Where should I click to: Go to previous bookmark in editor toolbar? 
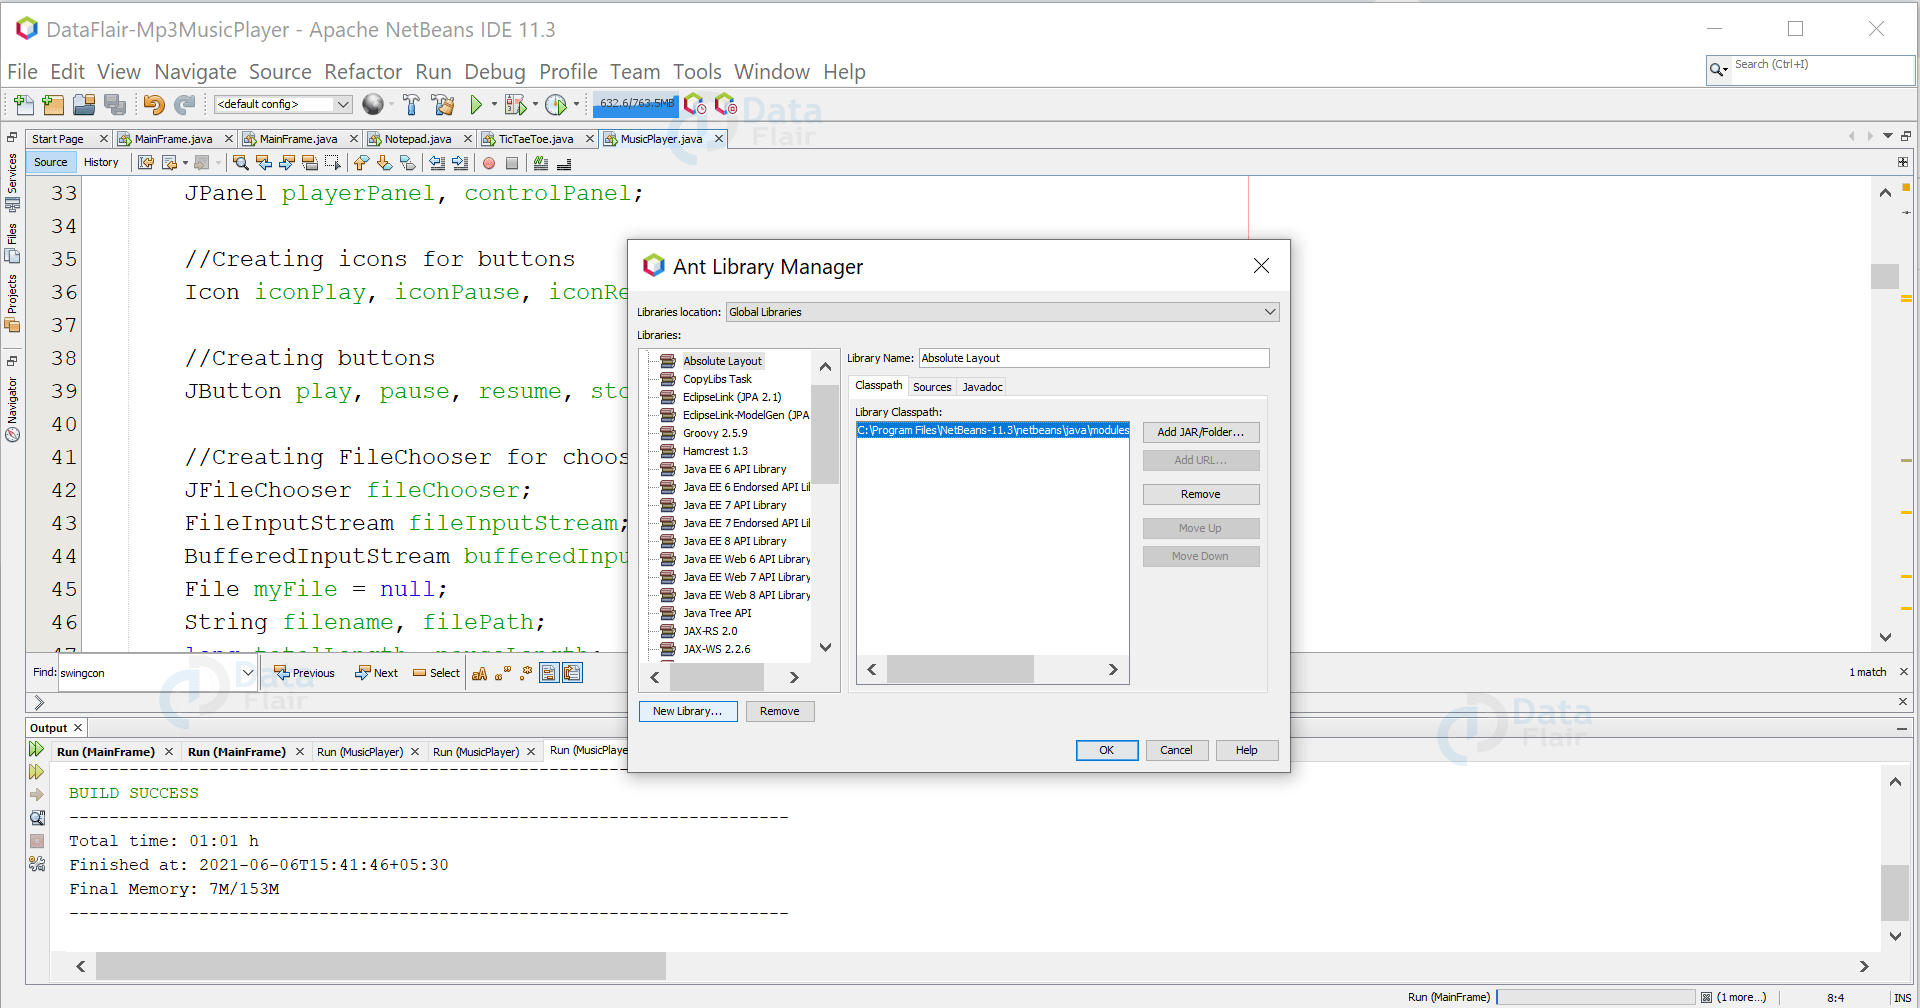click(361, 163)
